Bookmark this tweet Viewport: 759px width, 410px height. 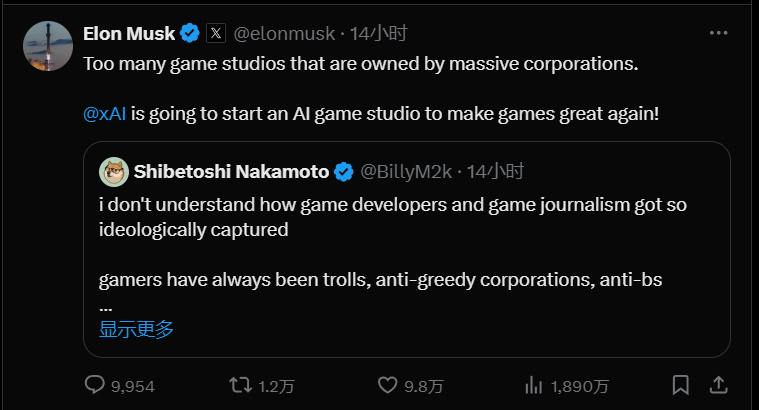680,385
